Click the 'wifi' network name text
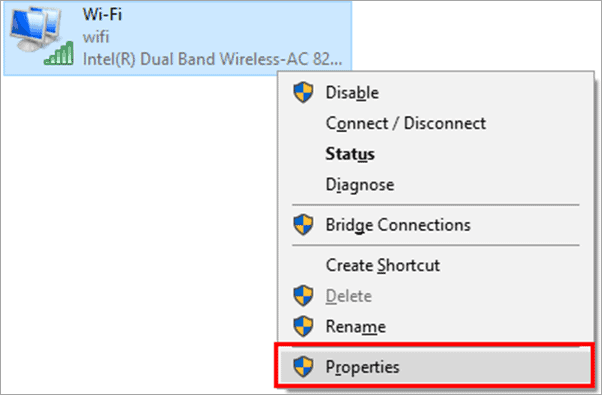602x395 pixels. point(96,37)
